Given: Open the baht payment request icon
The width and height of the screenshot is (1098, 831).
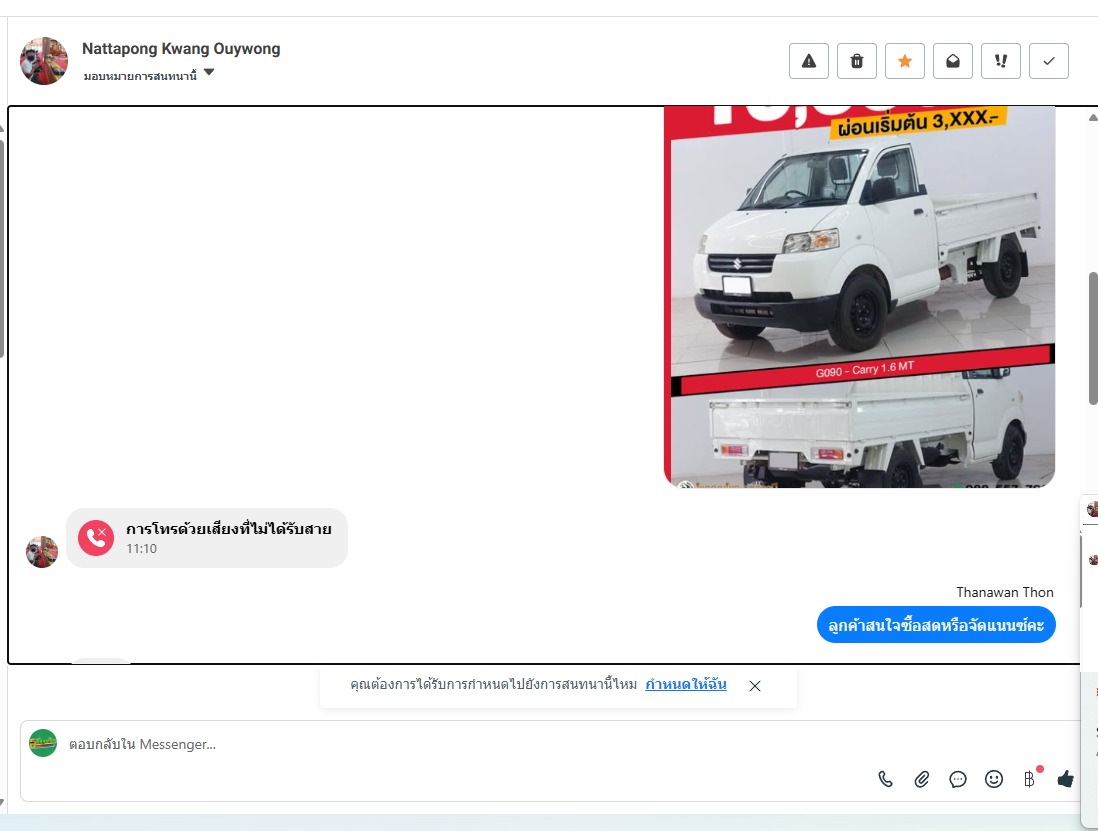Looking at the screenshot, I should coord(1029,779).
